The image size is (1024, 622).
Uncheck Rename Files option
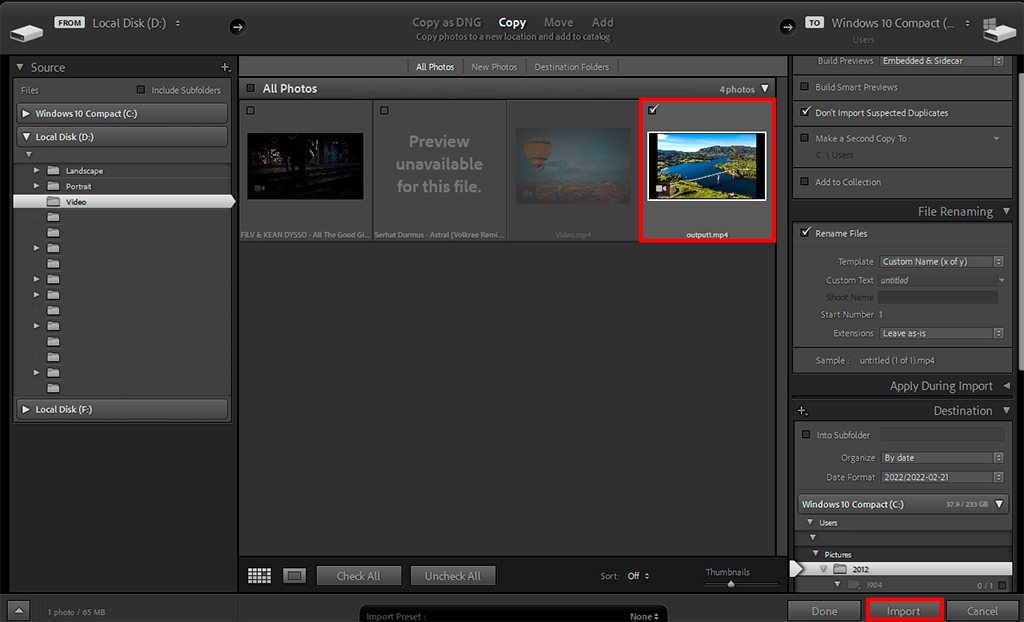805,233
